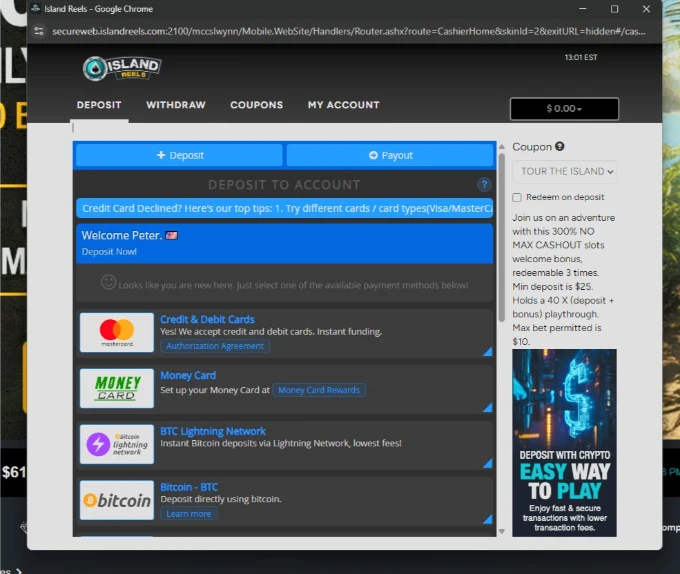Open the Authorization Agreement link
Image resolution: width=680 pixels, height=574 pixels.
pyautogui.click(x=215, y=346)
